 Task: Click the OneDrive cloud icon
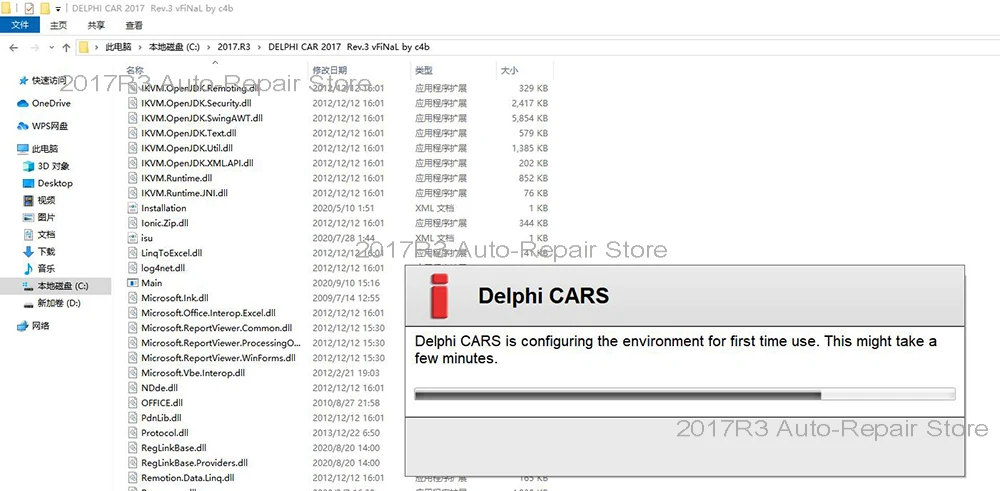[x=23, y=103]
